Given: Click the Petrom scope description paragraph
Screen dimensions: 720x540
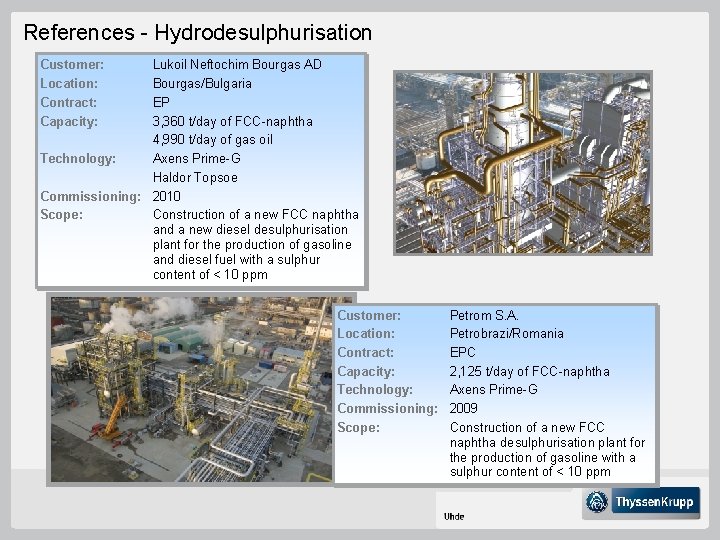Looking at the screenshot, I should tap(547, 450).
